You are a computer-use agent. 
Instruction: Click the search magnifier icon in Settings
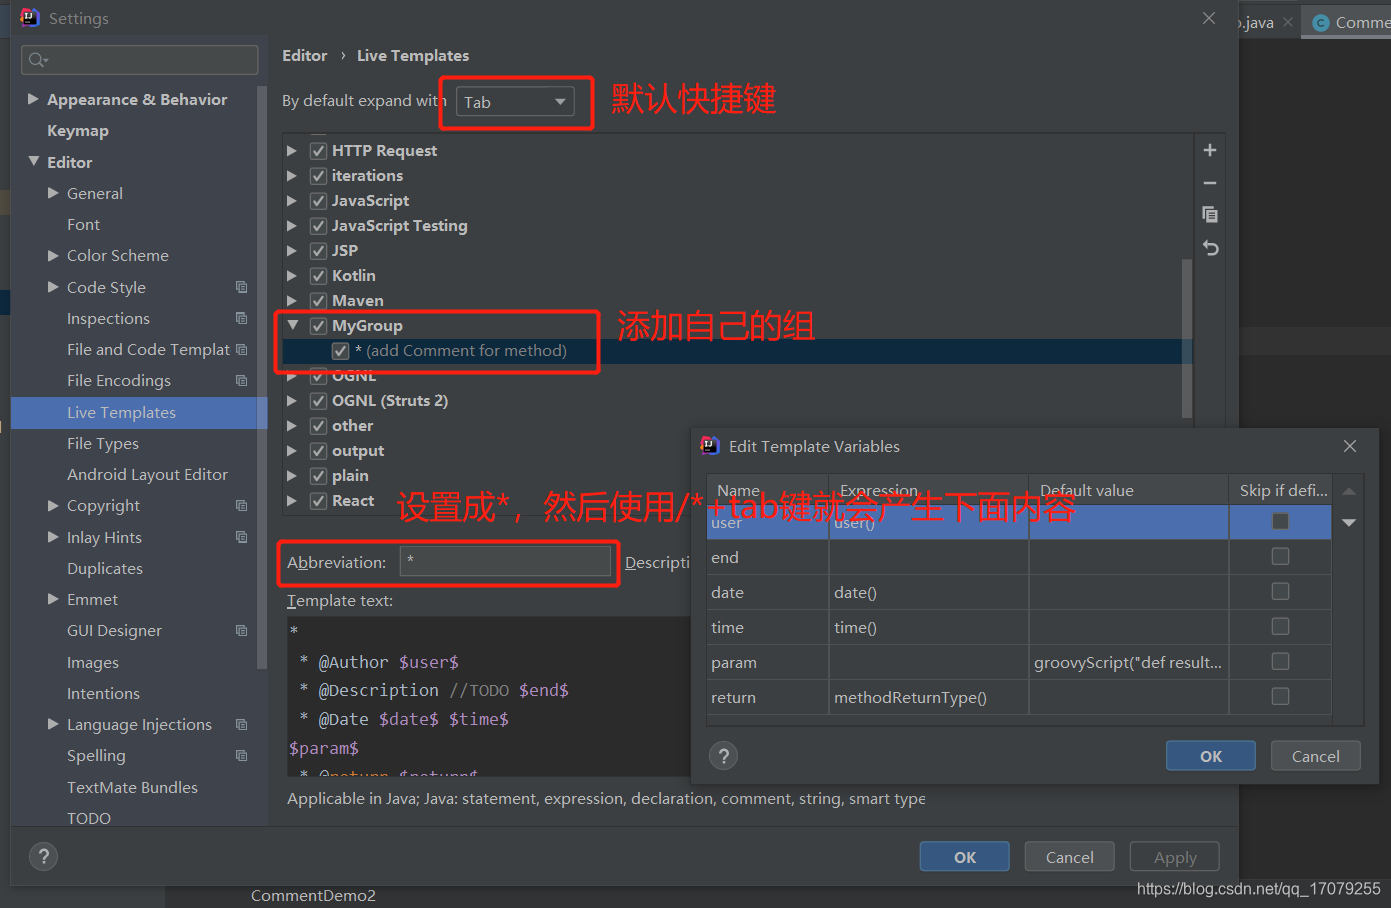(x=38, y=60)
